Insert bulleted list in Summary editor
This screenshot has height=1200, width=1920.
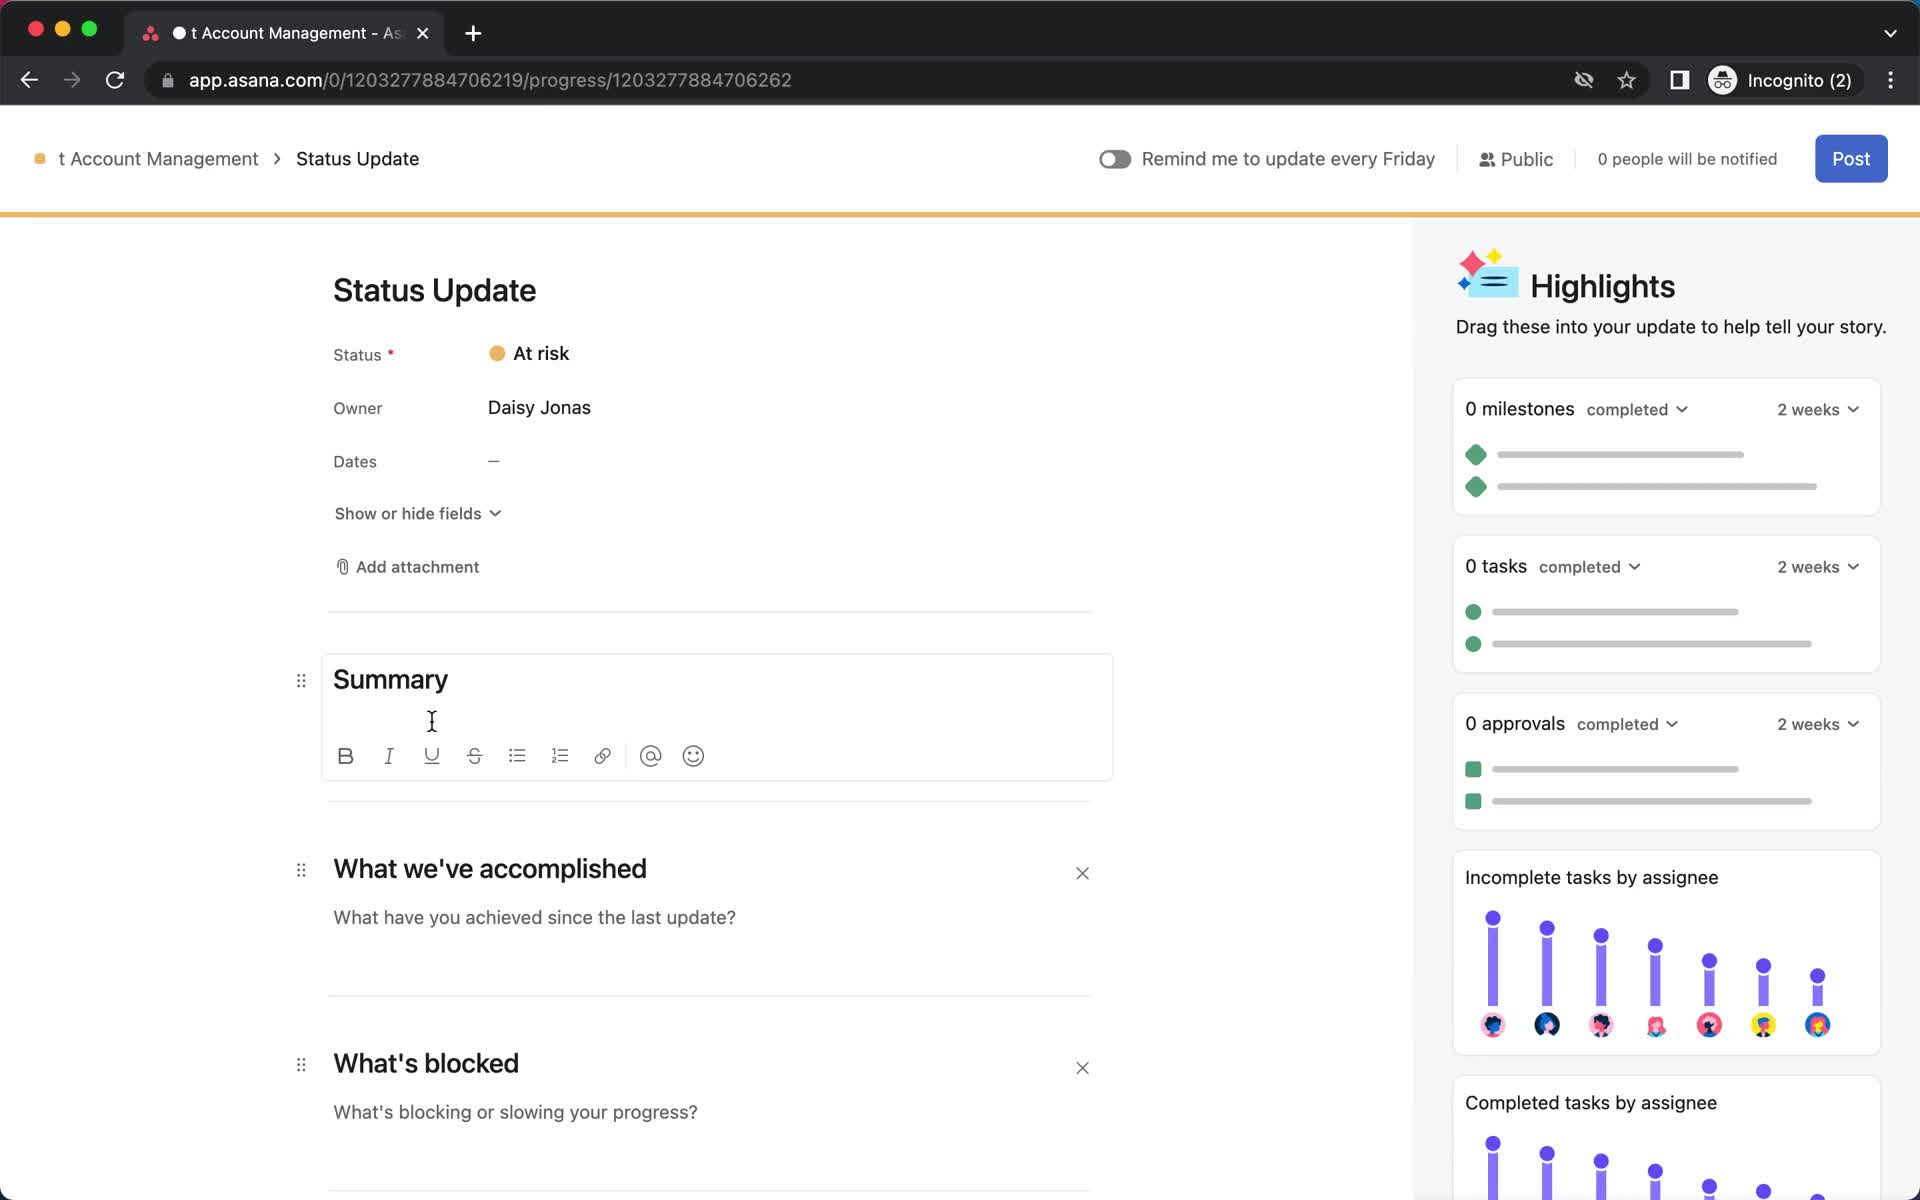pyautogui.click(x=517, y=755)
